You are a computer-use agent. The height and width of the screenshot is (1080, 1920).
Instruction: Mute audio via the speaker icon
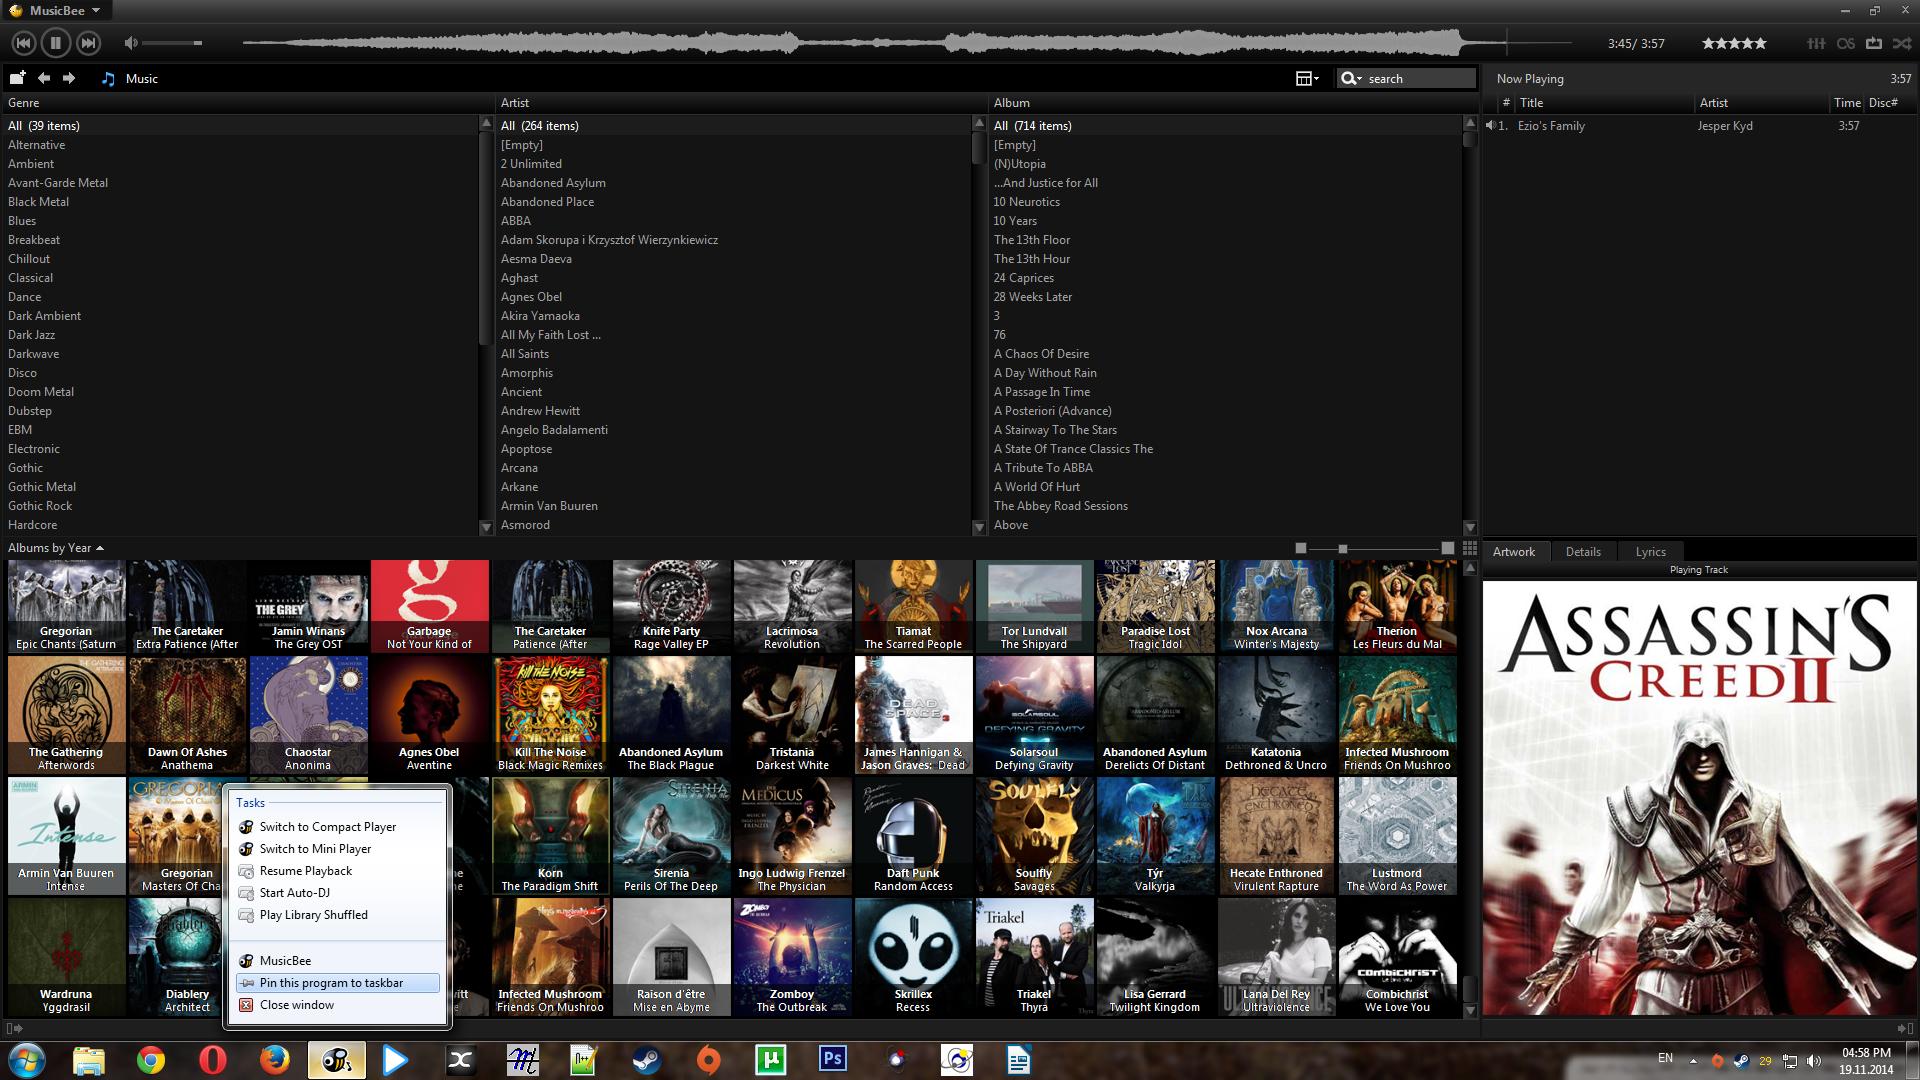click(x=131, y=43)
